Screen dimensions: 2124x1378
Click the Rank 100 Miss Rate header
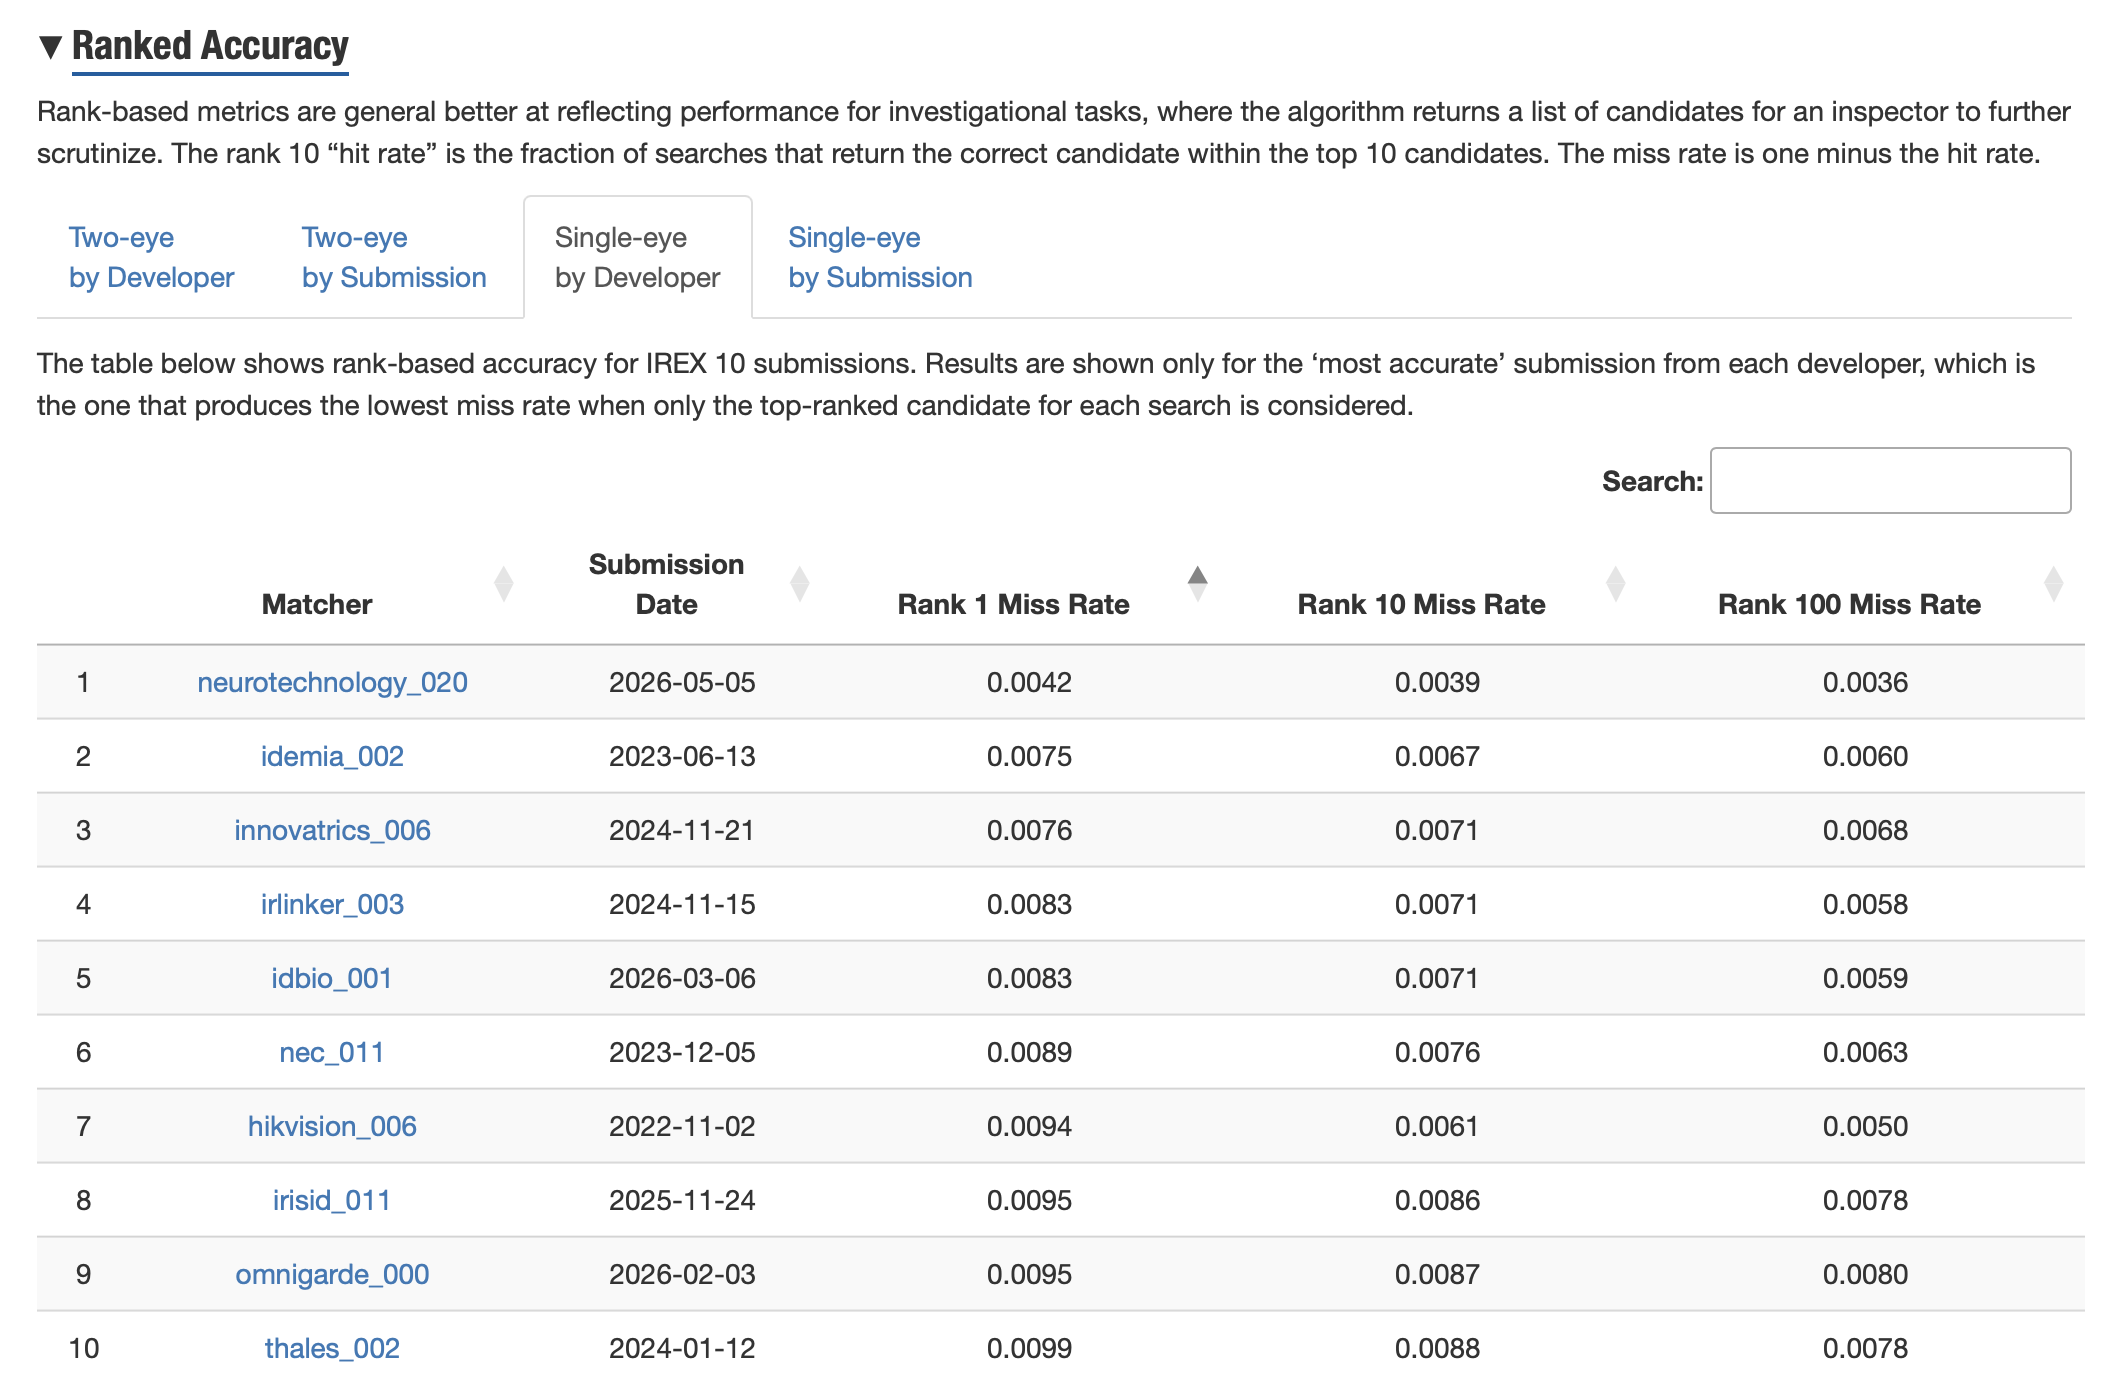coord(1849,604)
